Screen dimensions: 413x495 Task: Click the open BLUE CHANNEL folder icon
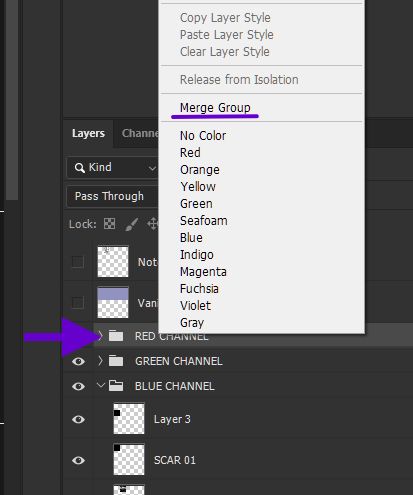point(116,386)
